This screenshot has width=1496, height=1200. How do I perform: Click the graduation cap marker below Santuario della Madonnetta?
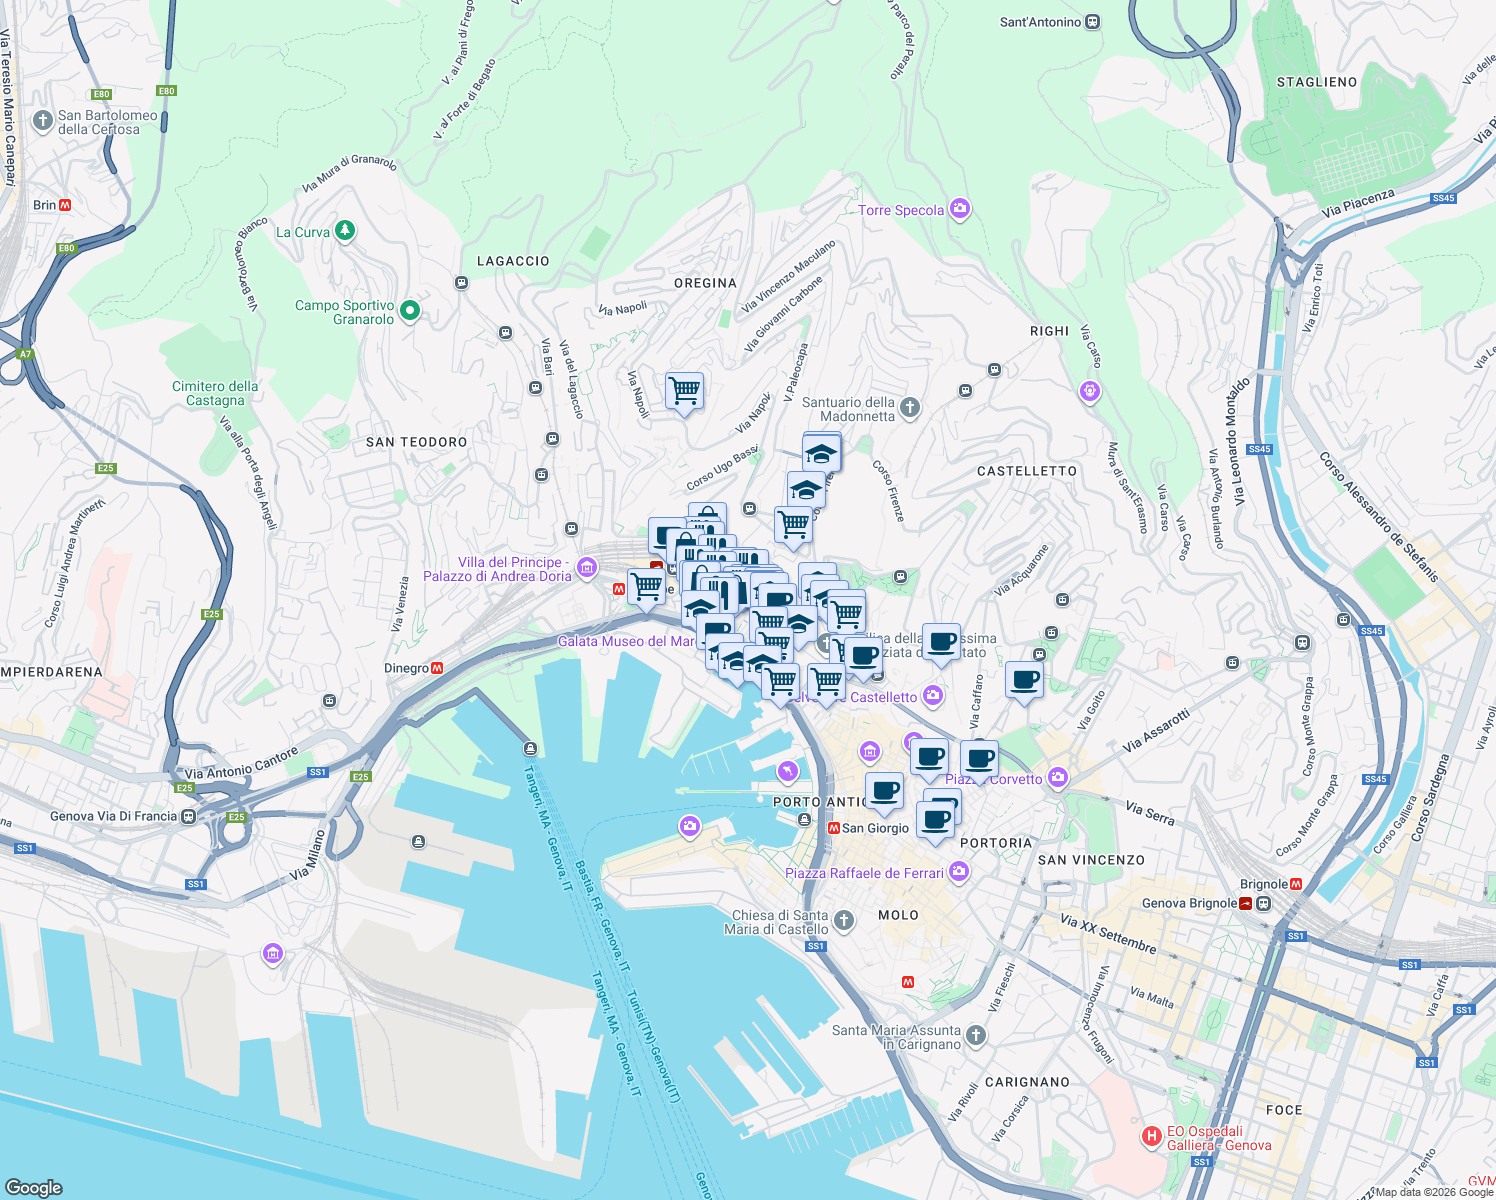pos(821,451)
